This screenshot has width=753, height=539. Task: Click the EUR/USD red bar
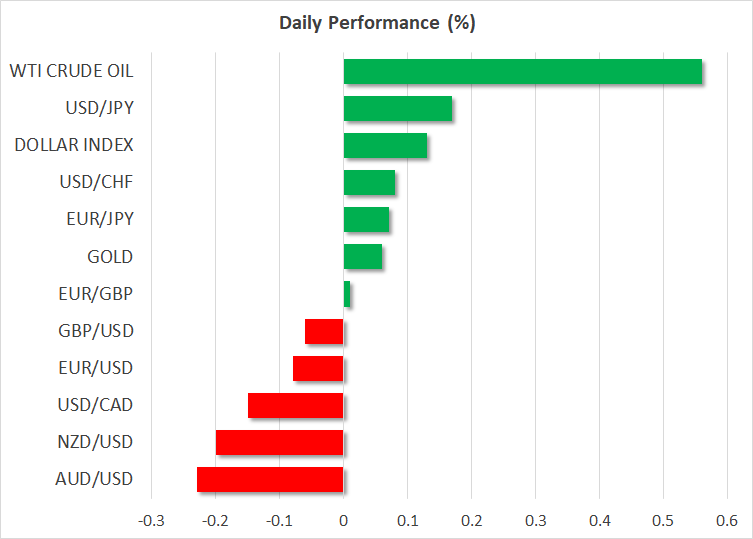click(x=318, y=368)
